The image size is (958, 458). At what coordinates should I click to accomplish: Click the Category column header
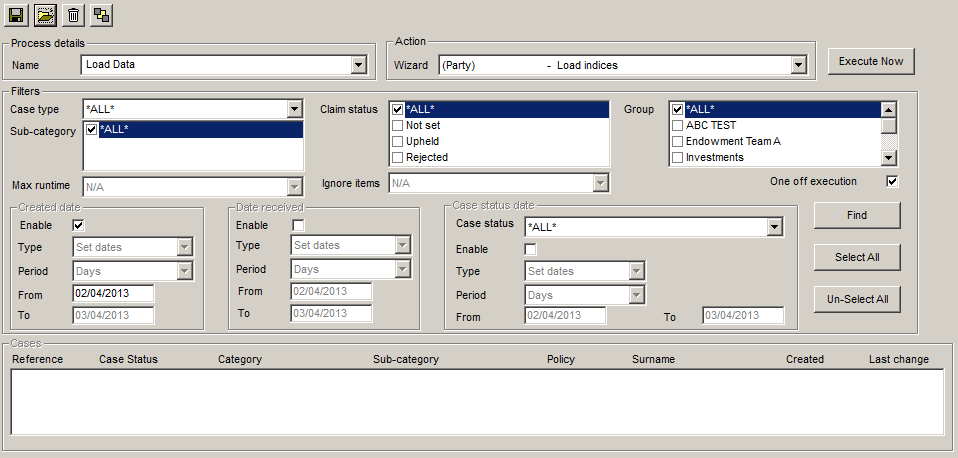[240, 359]
